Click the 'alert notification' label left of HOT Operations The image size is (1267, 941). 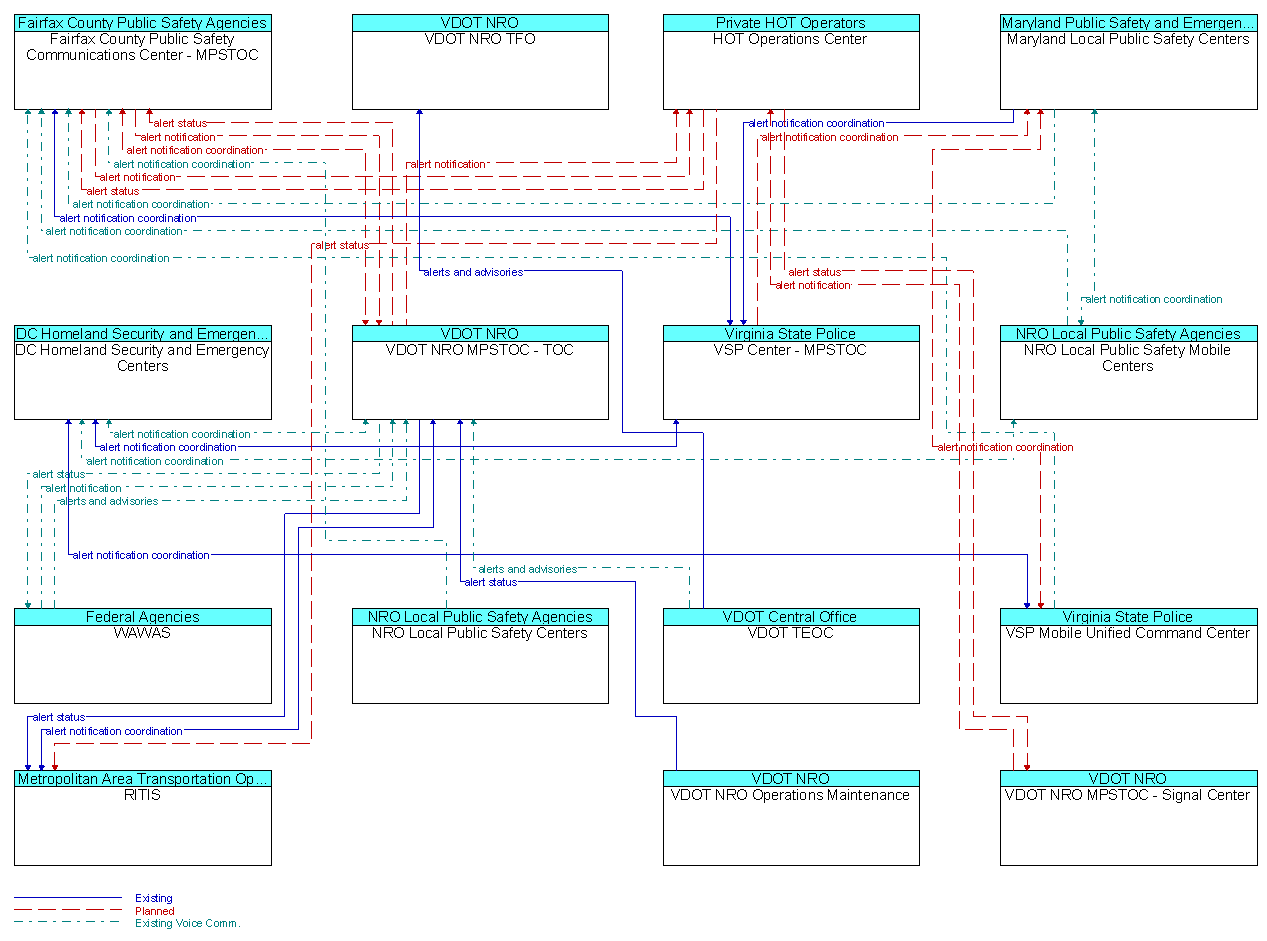coord(447,164)
